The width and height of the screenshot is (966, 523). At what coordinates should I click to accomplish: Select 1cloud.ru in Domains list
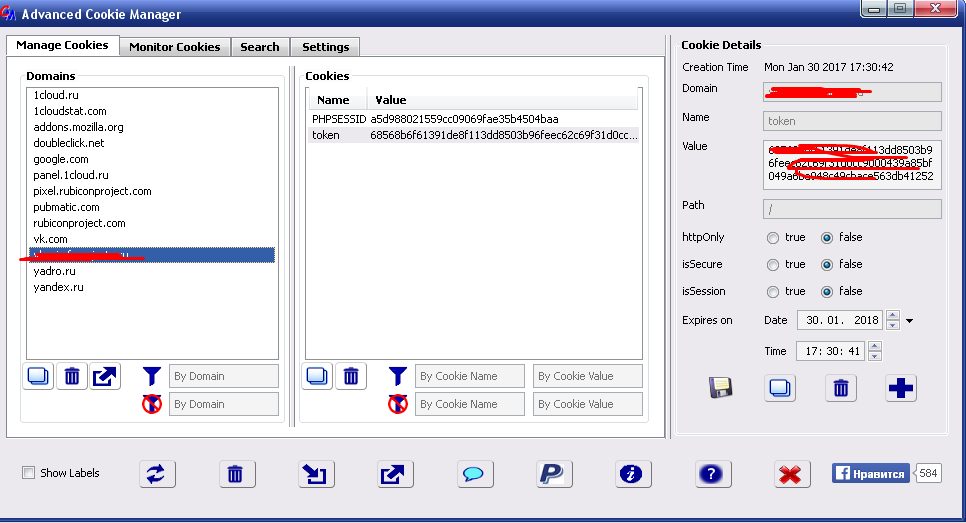coord(152,95)
